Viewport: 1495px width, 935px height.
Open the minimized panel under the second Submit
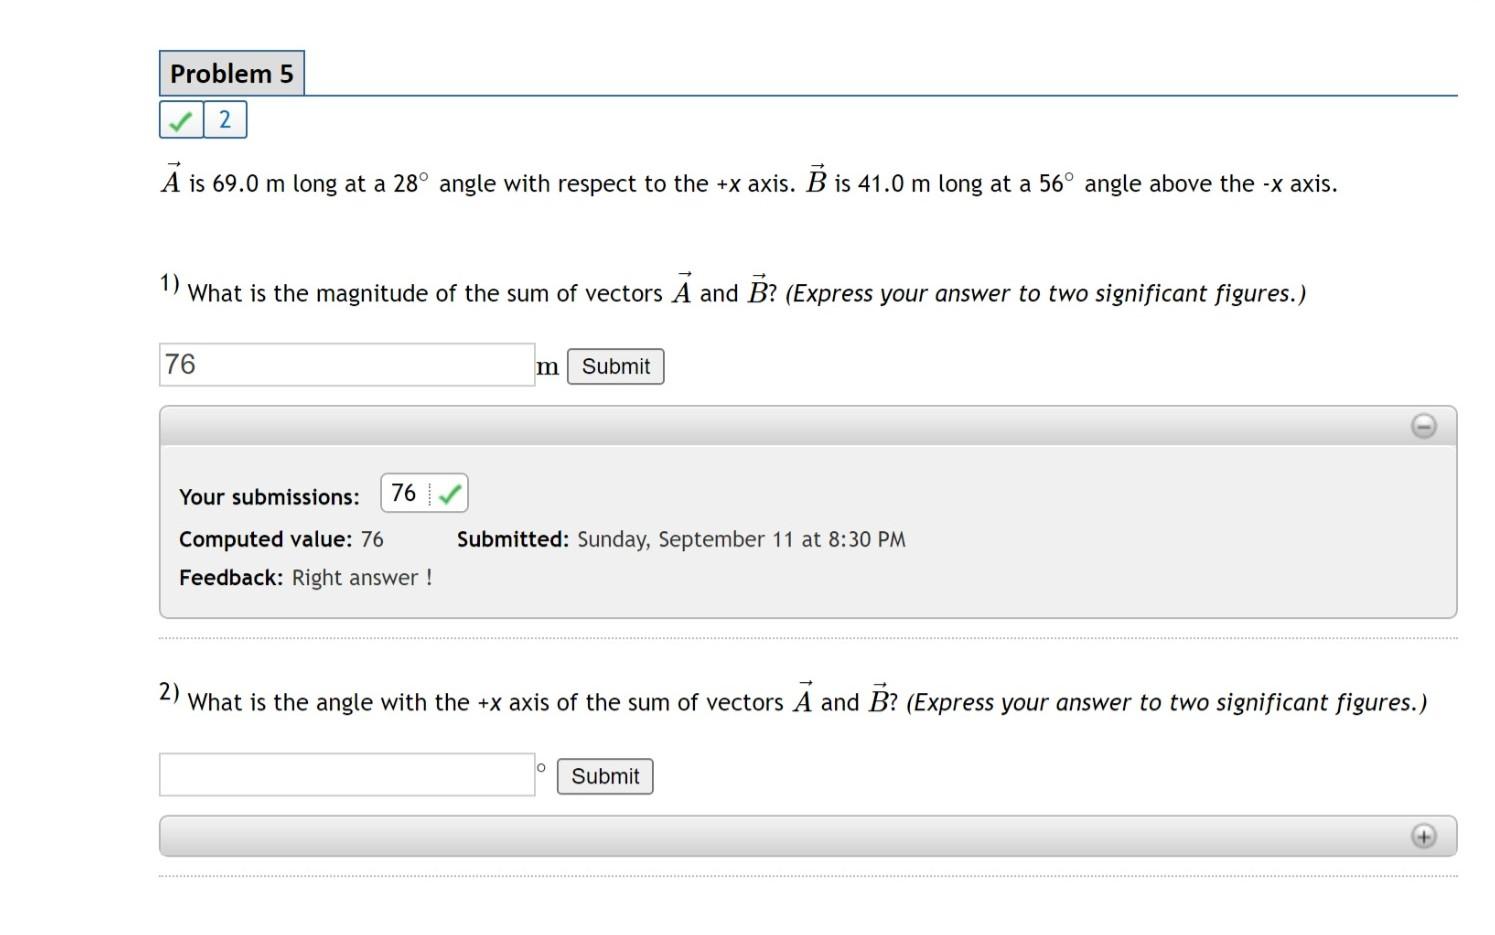(1424, 835)
